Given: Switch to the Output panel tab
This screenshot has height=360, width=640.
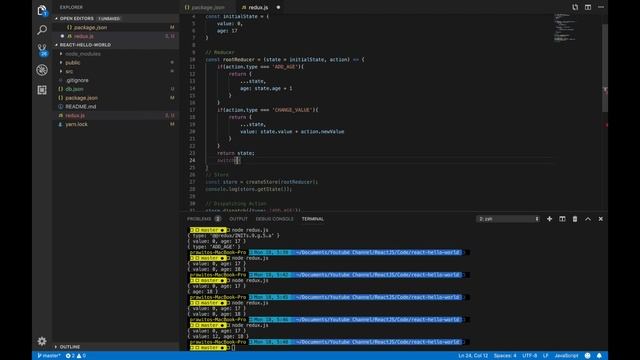Looking at the screenshot, I should (238, 219).
